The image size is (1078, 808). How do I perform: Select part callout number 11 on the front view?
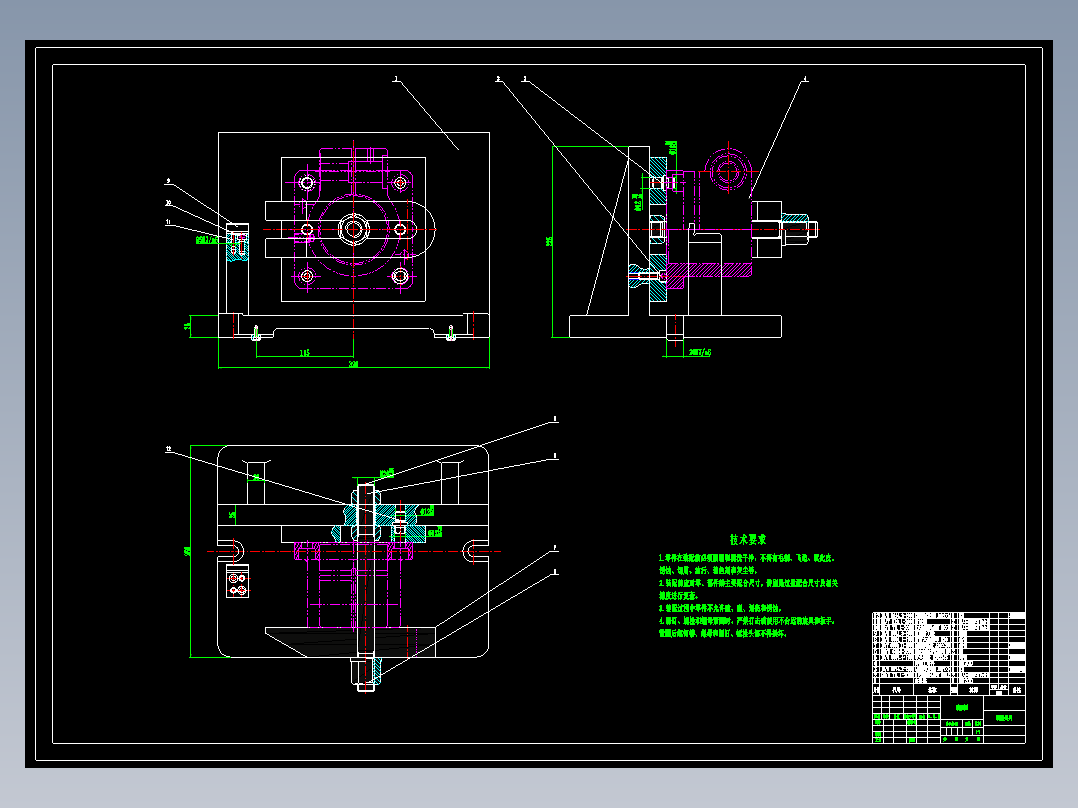coord(168,222)
